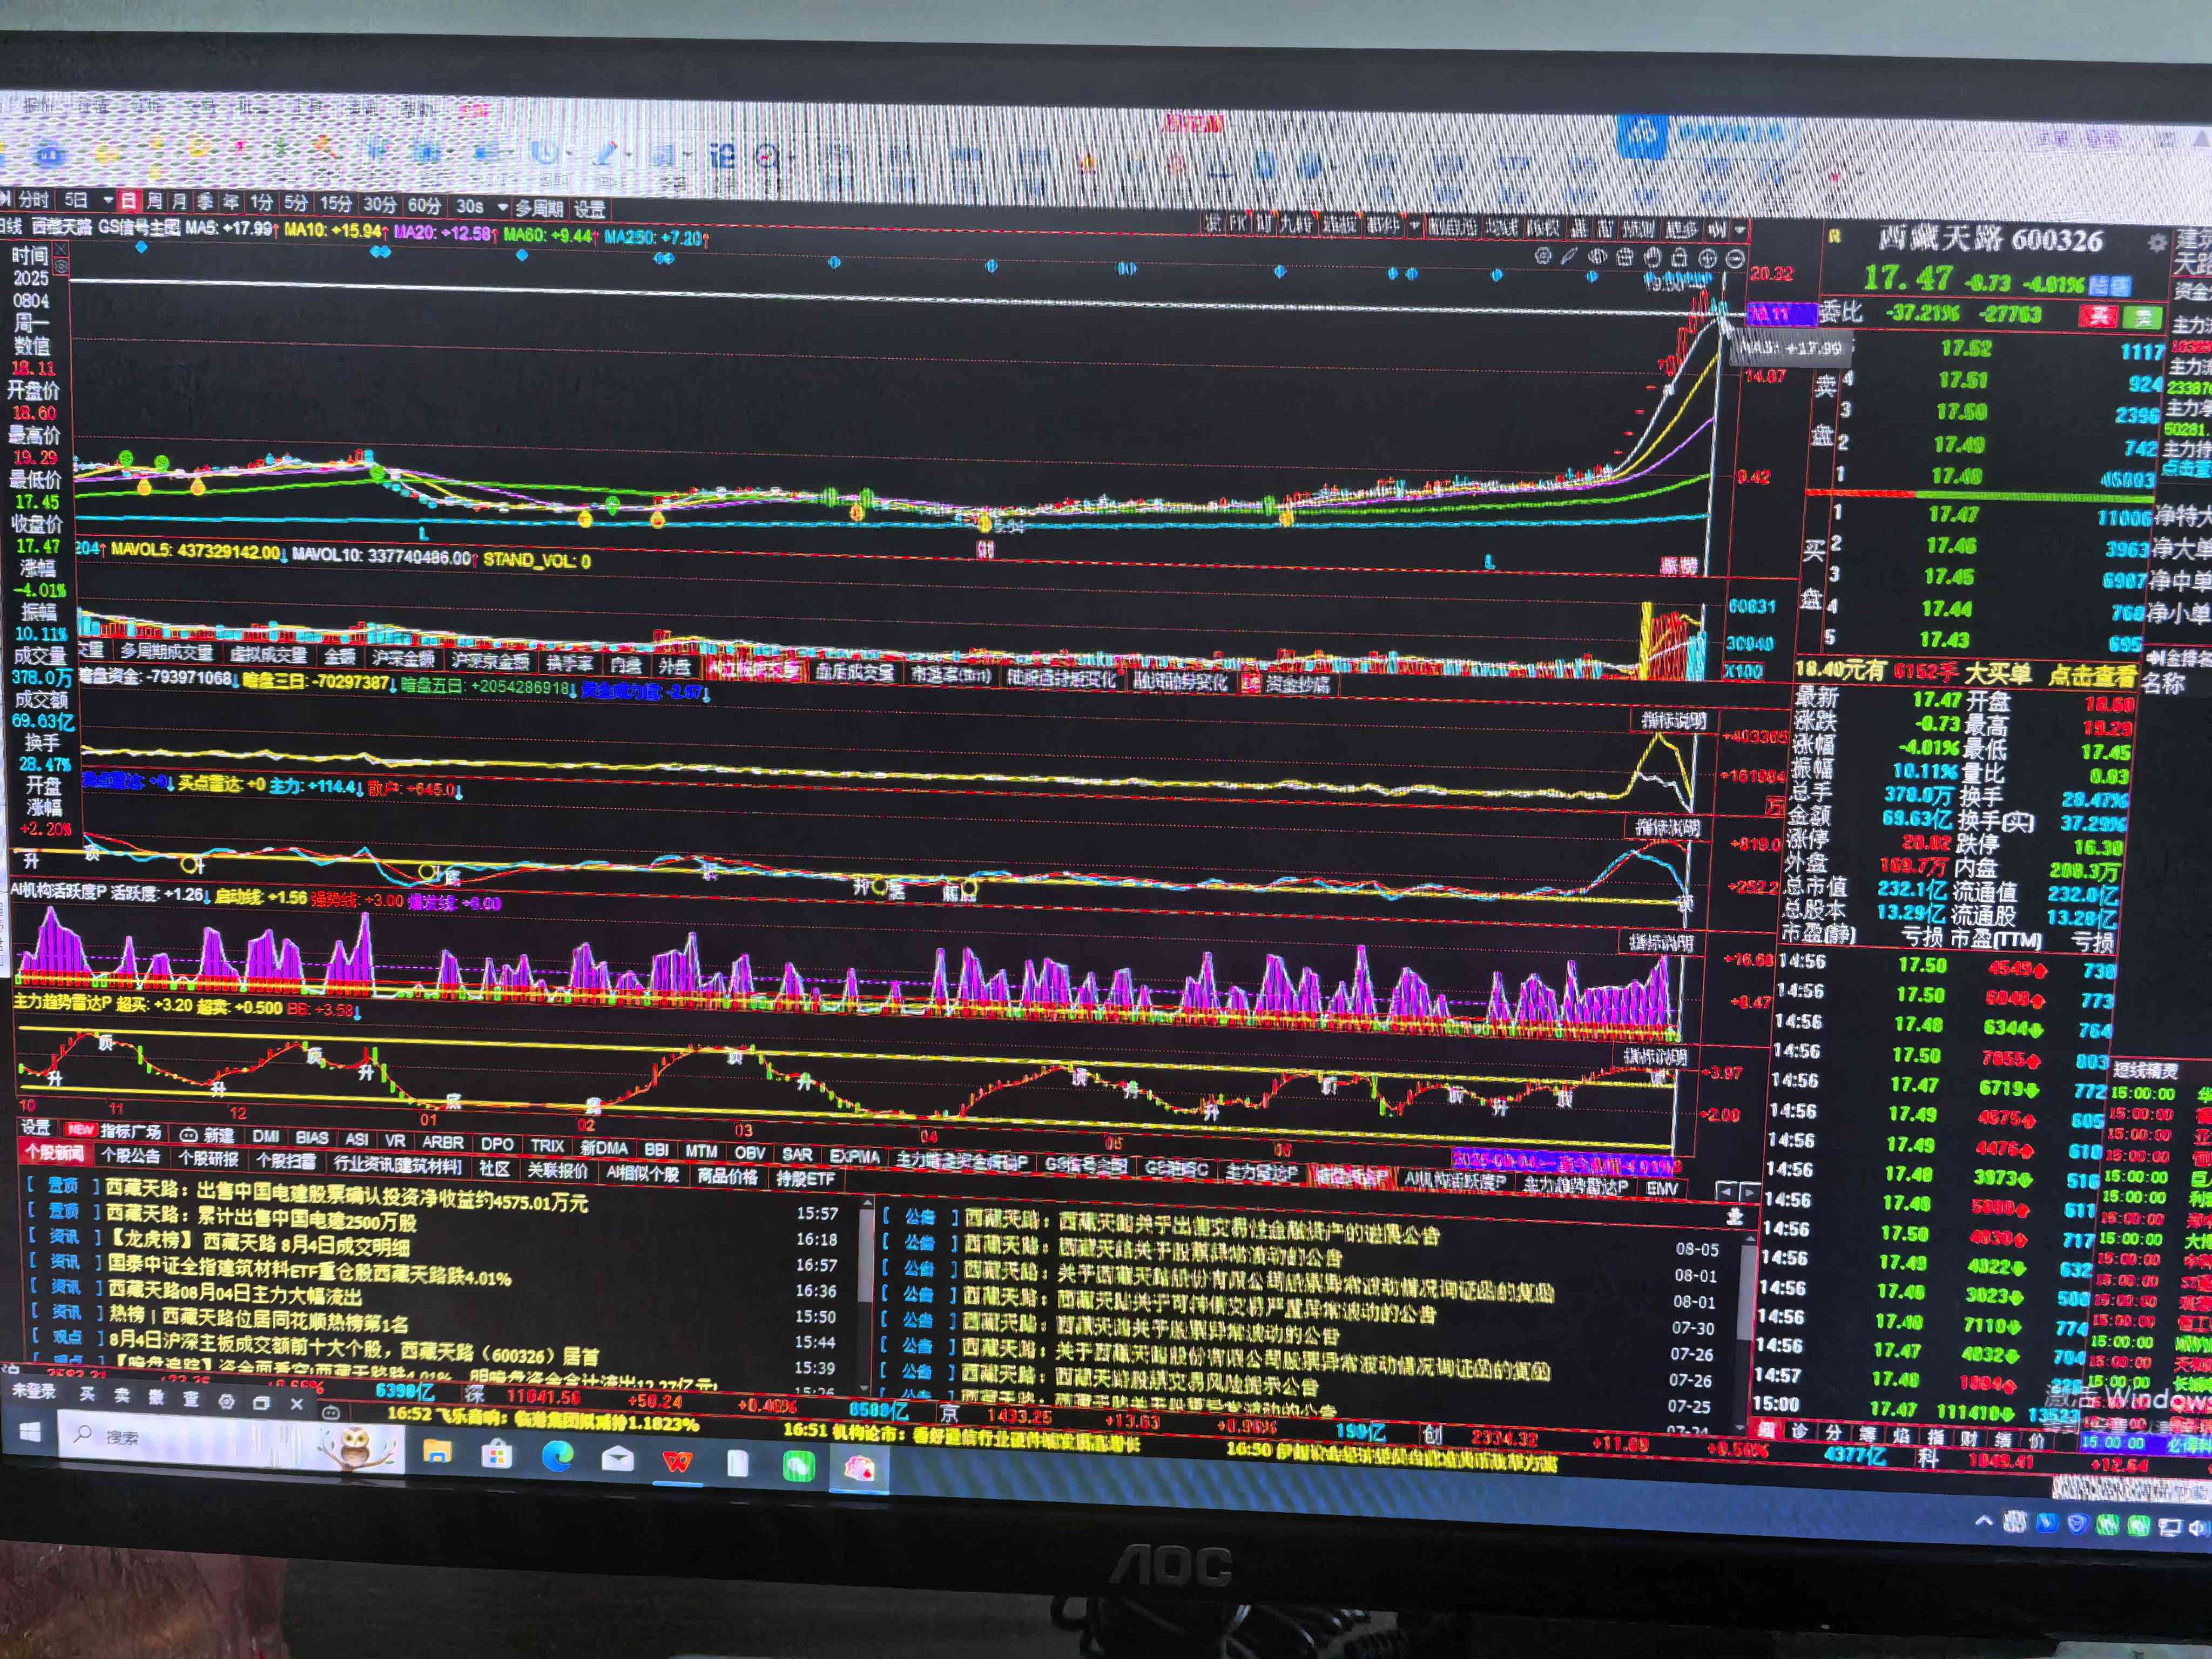Image resolution: width=2212 pixels, height=1659 pixels.
Task: Click the green 卖 sell button
Action: pyautogui.click(x=2142, y=318)
